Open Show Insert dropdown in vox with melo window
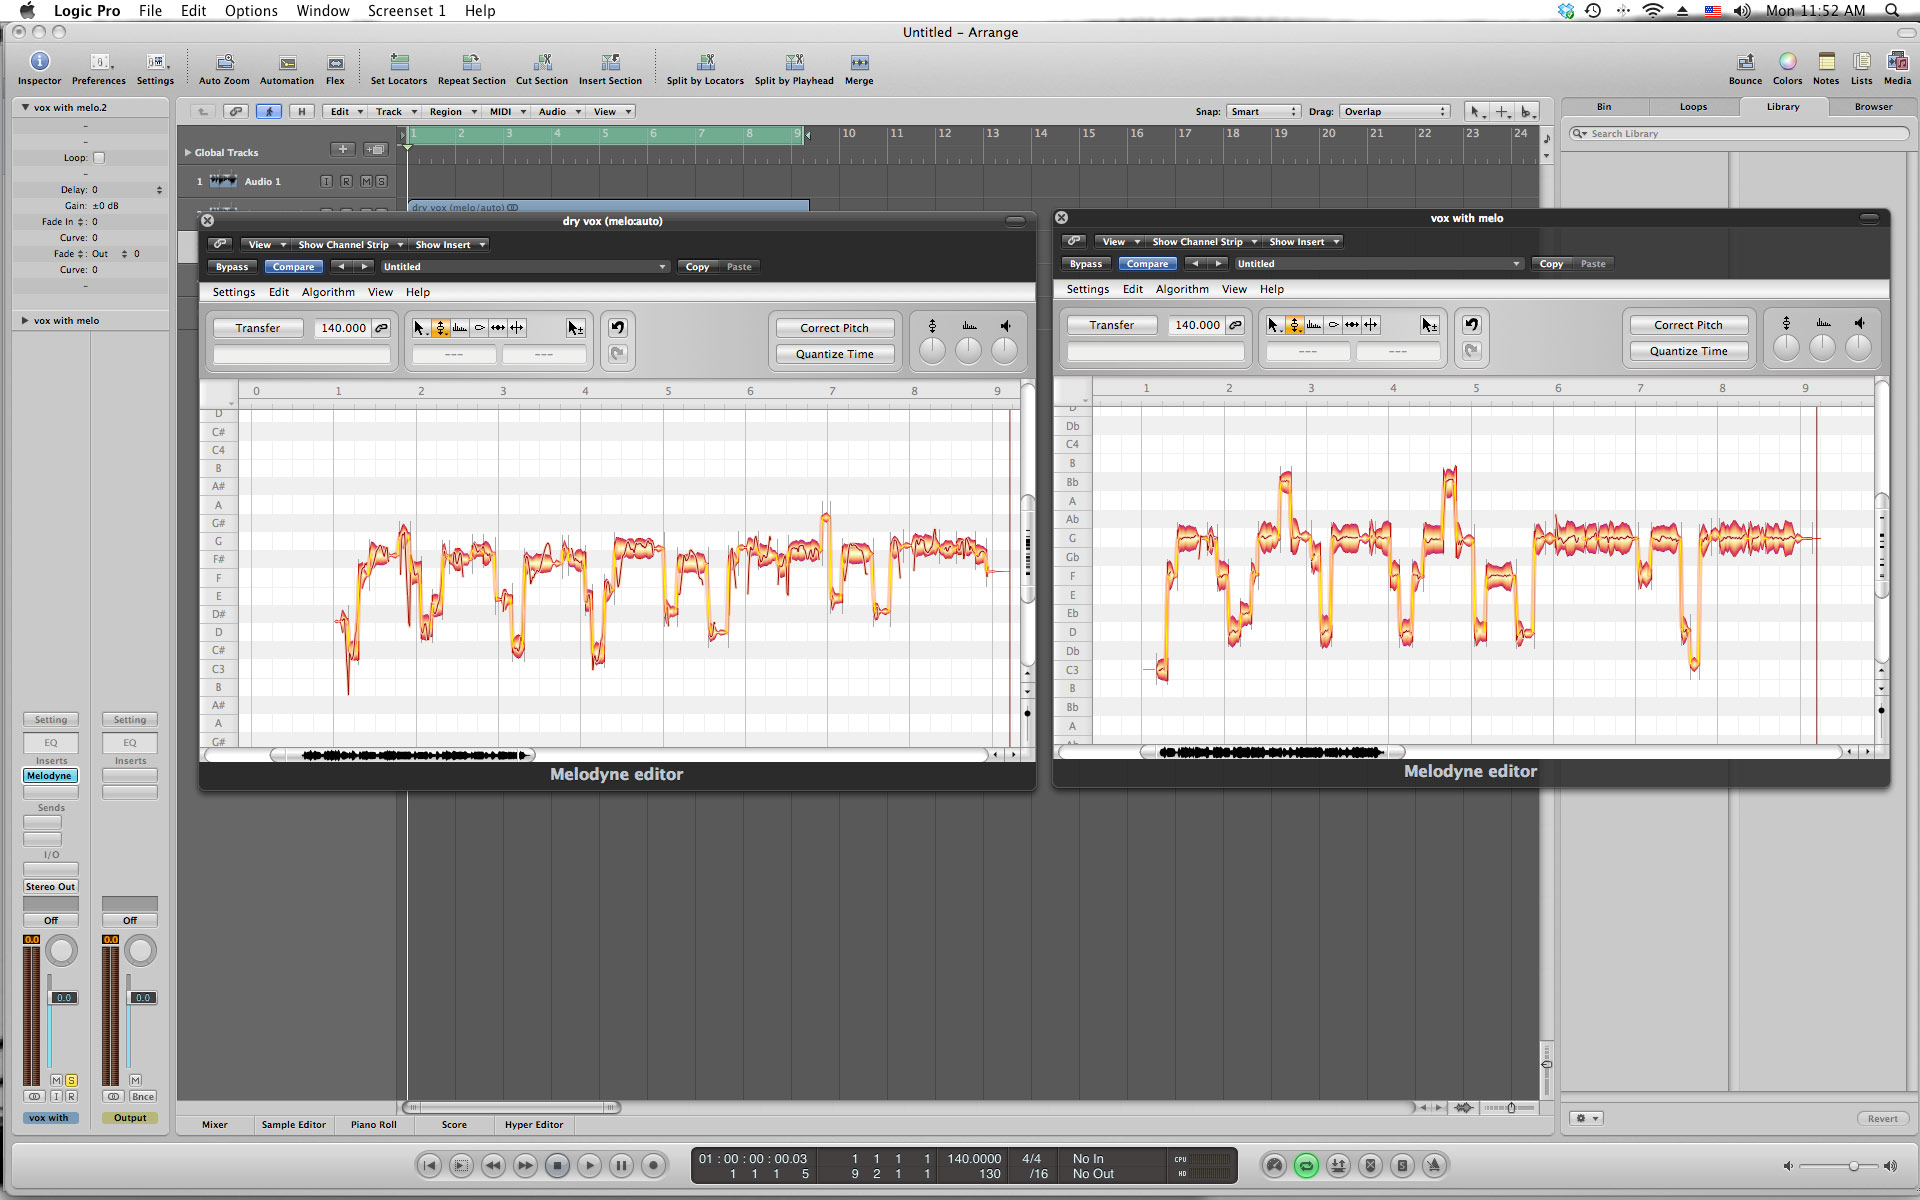This screenshot has height=1200, width=1920. coord(1304,242)
